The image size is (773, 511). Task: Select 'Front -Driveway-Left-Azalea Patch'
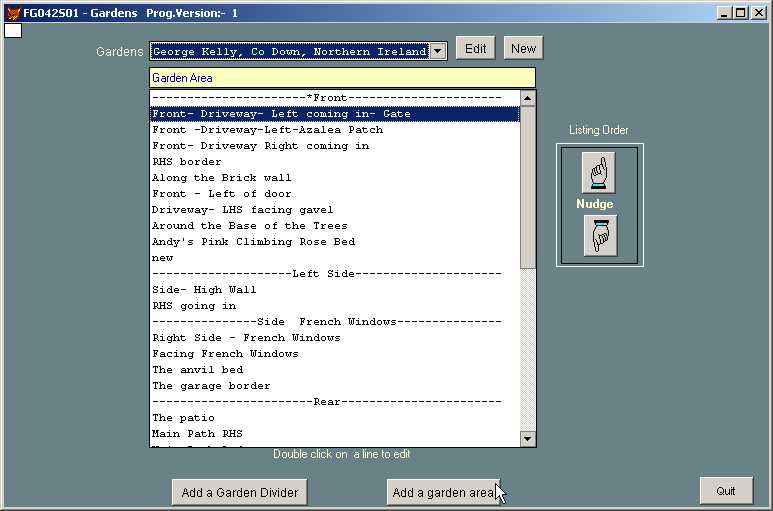click(335, 130)
